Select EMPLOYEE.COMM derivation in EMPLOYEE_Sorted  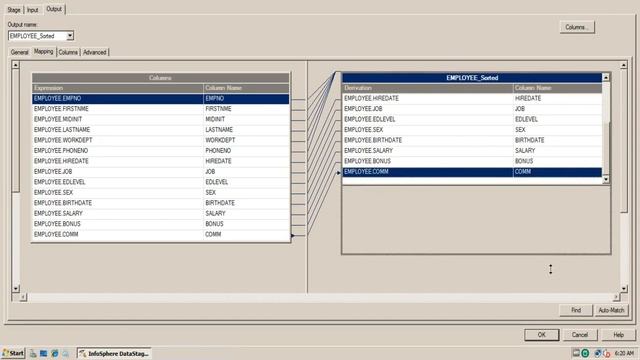click(427, 172)
